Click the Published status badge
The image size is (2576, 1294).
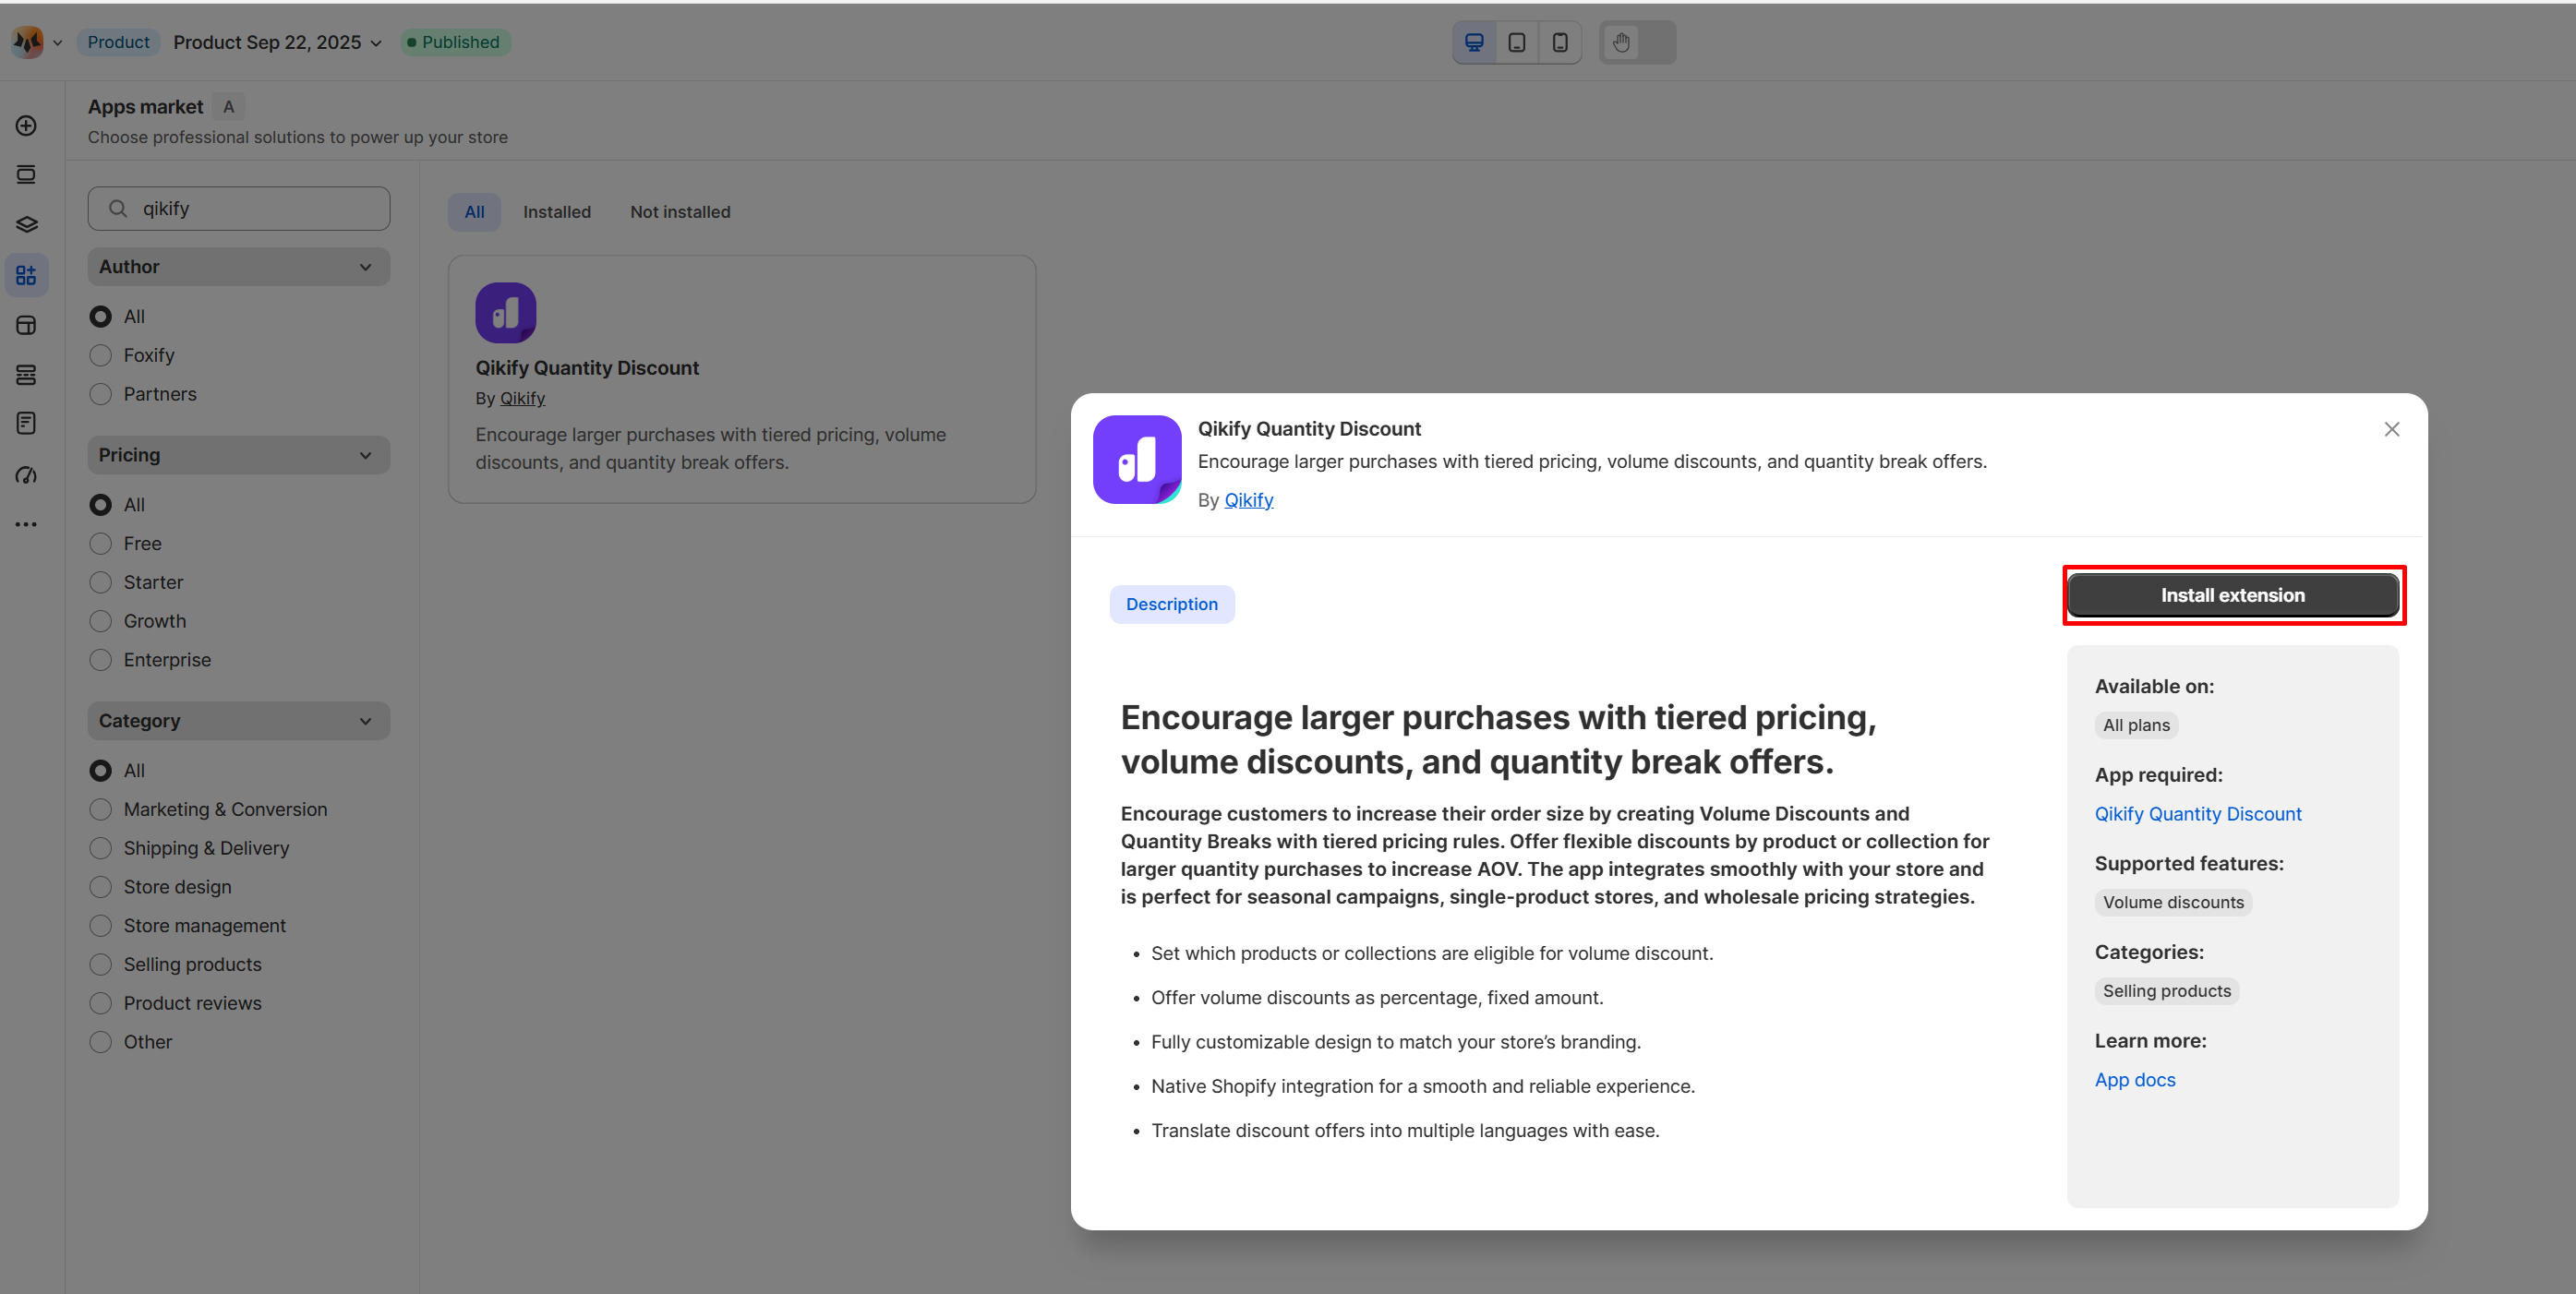[x=455, y=42]
